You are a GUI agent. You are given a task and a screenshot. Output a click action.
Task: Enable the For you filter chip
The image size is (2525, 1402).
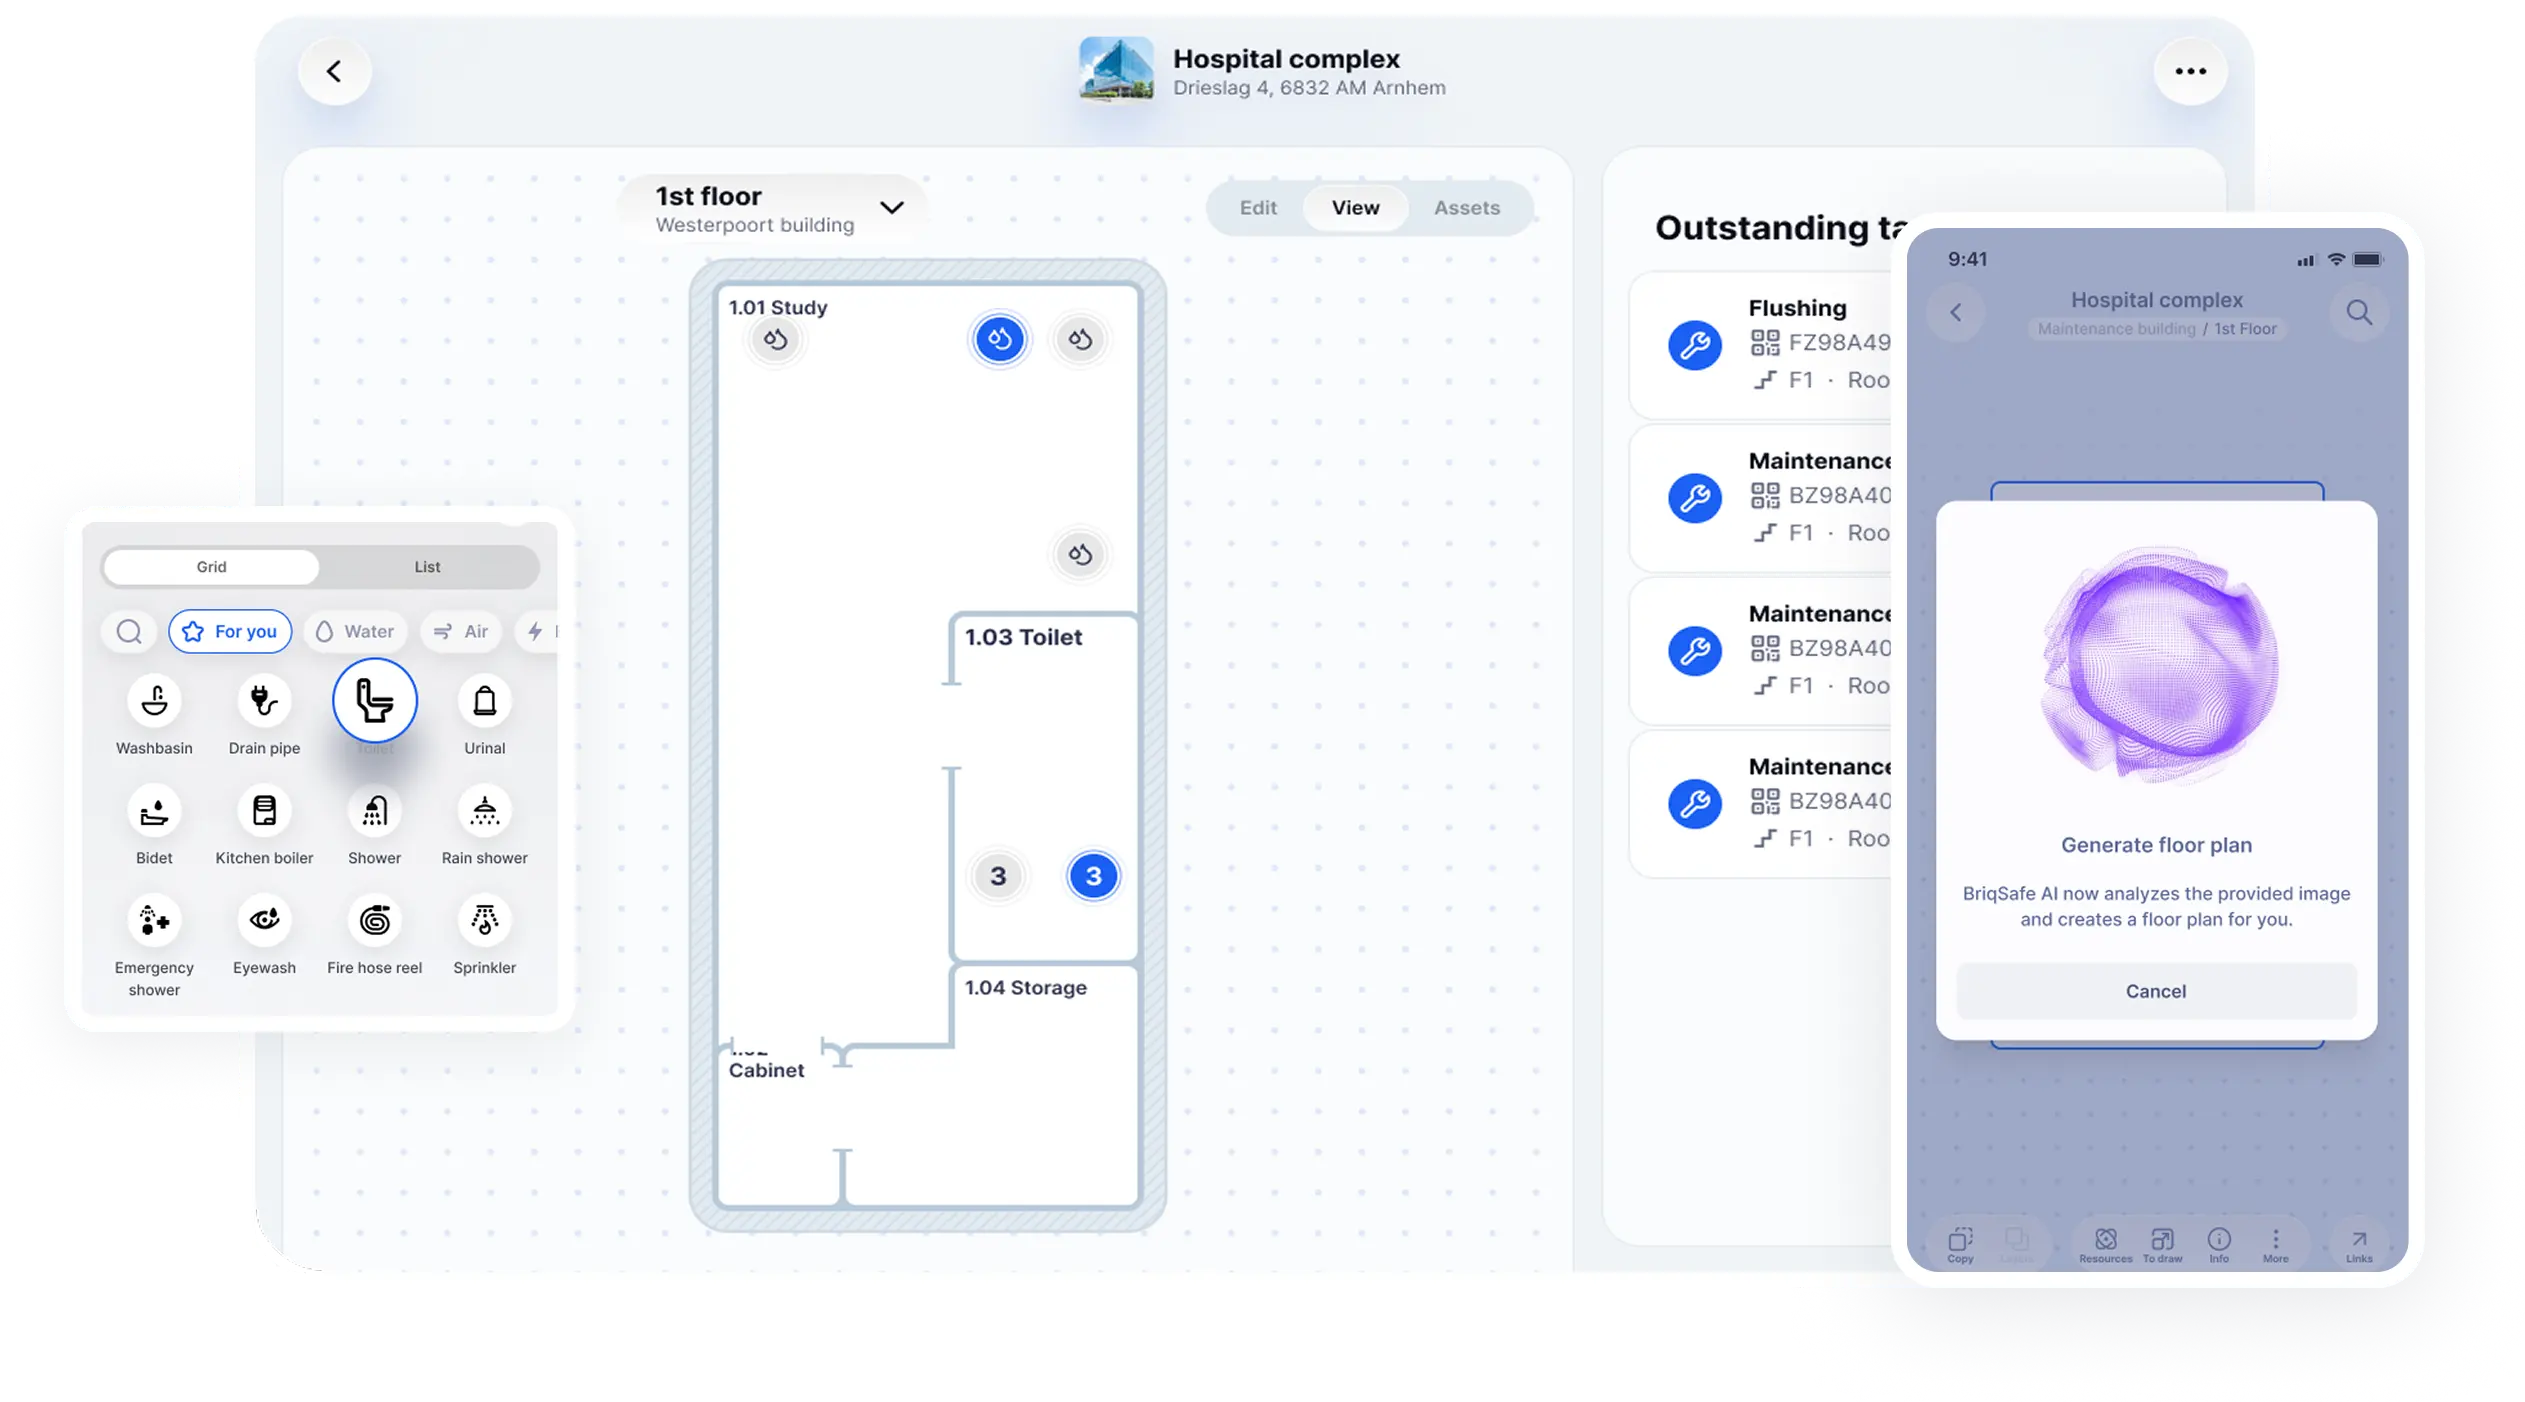point(230,632)
